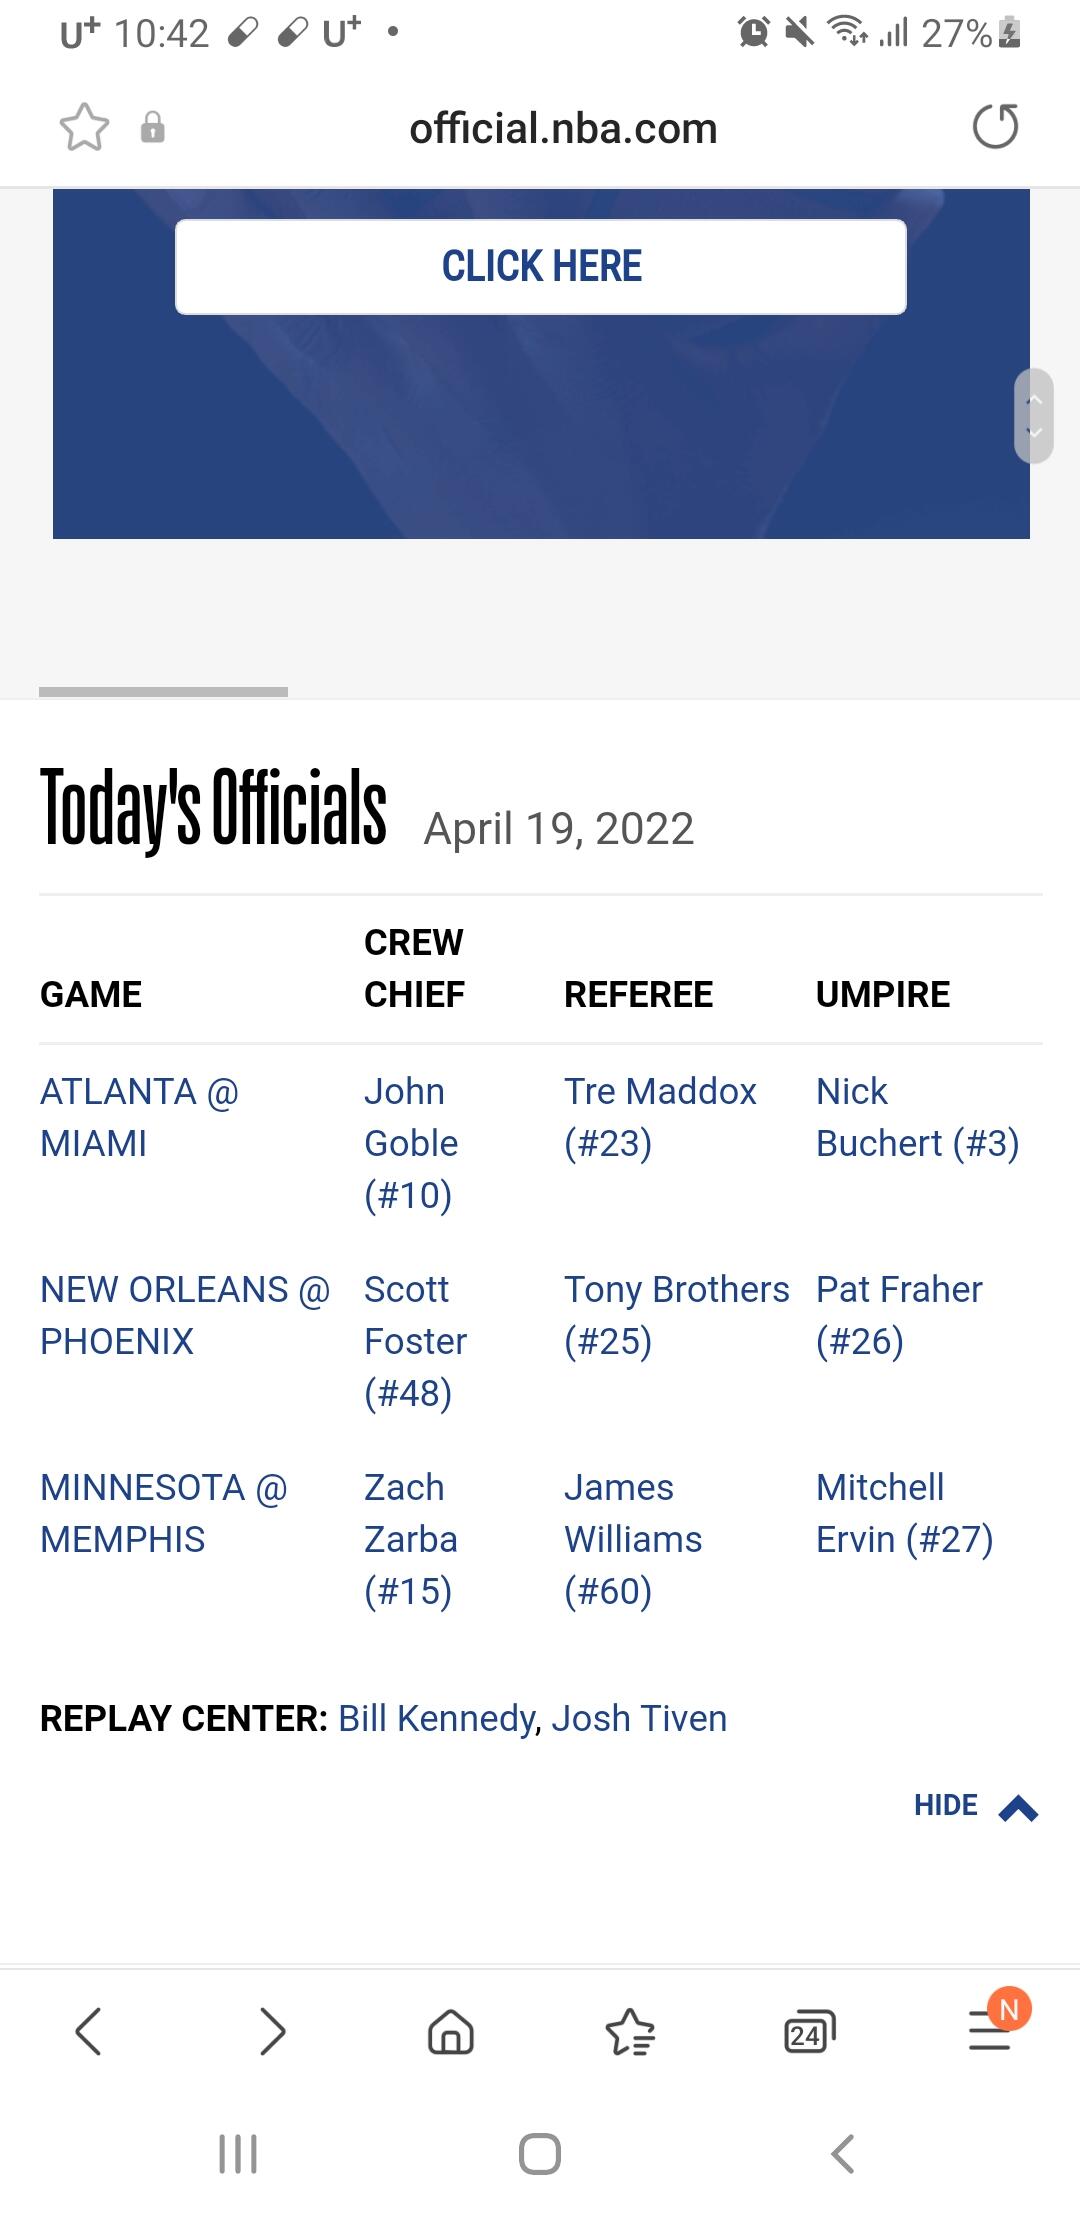1080x2220 pixels.
Task: Tap Android recent apps button
Action: 238,2154
